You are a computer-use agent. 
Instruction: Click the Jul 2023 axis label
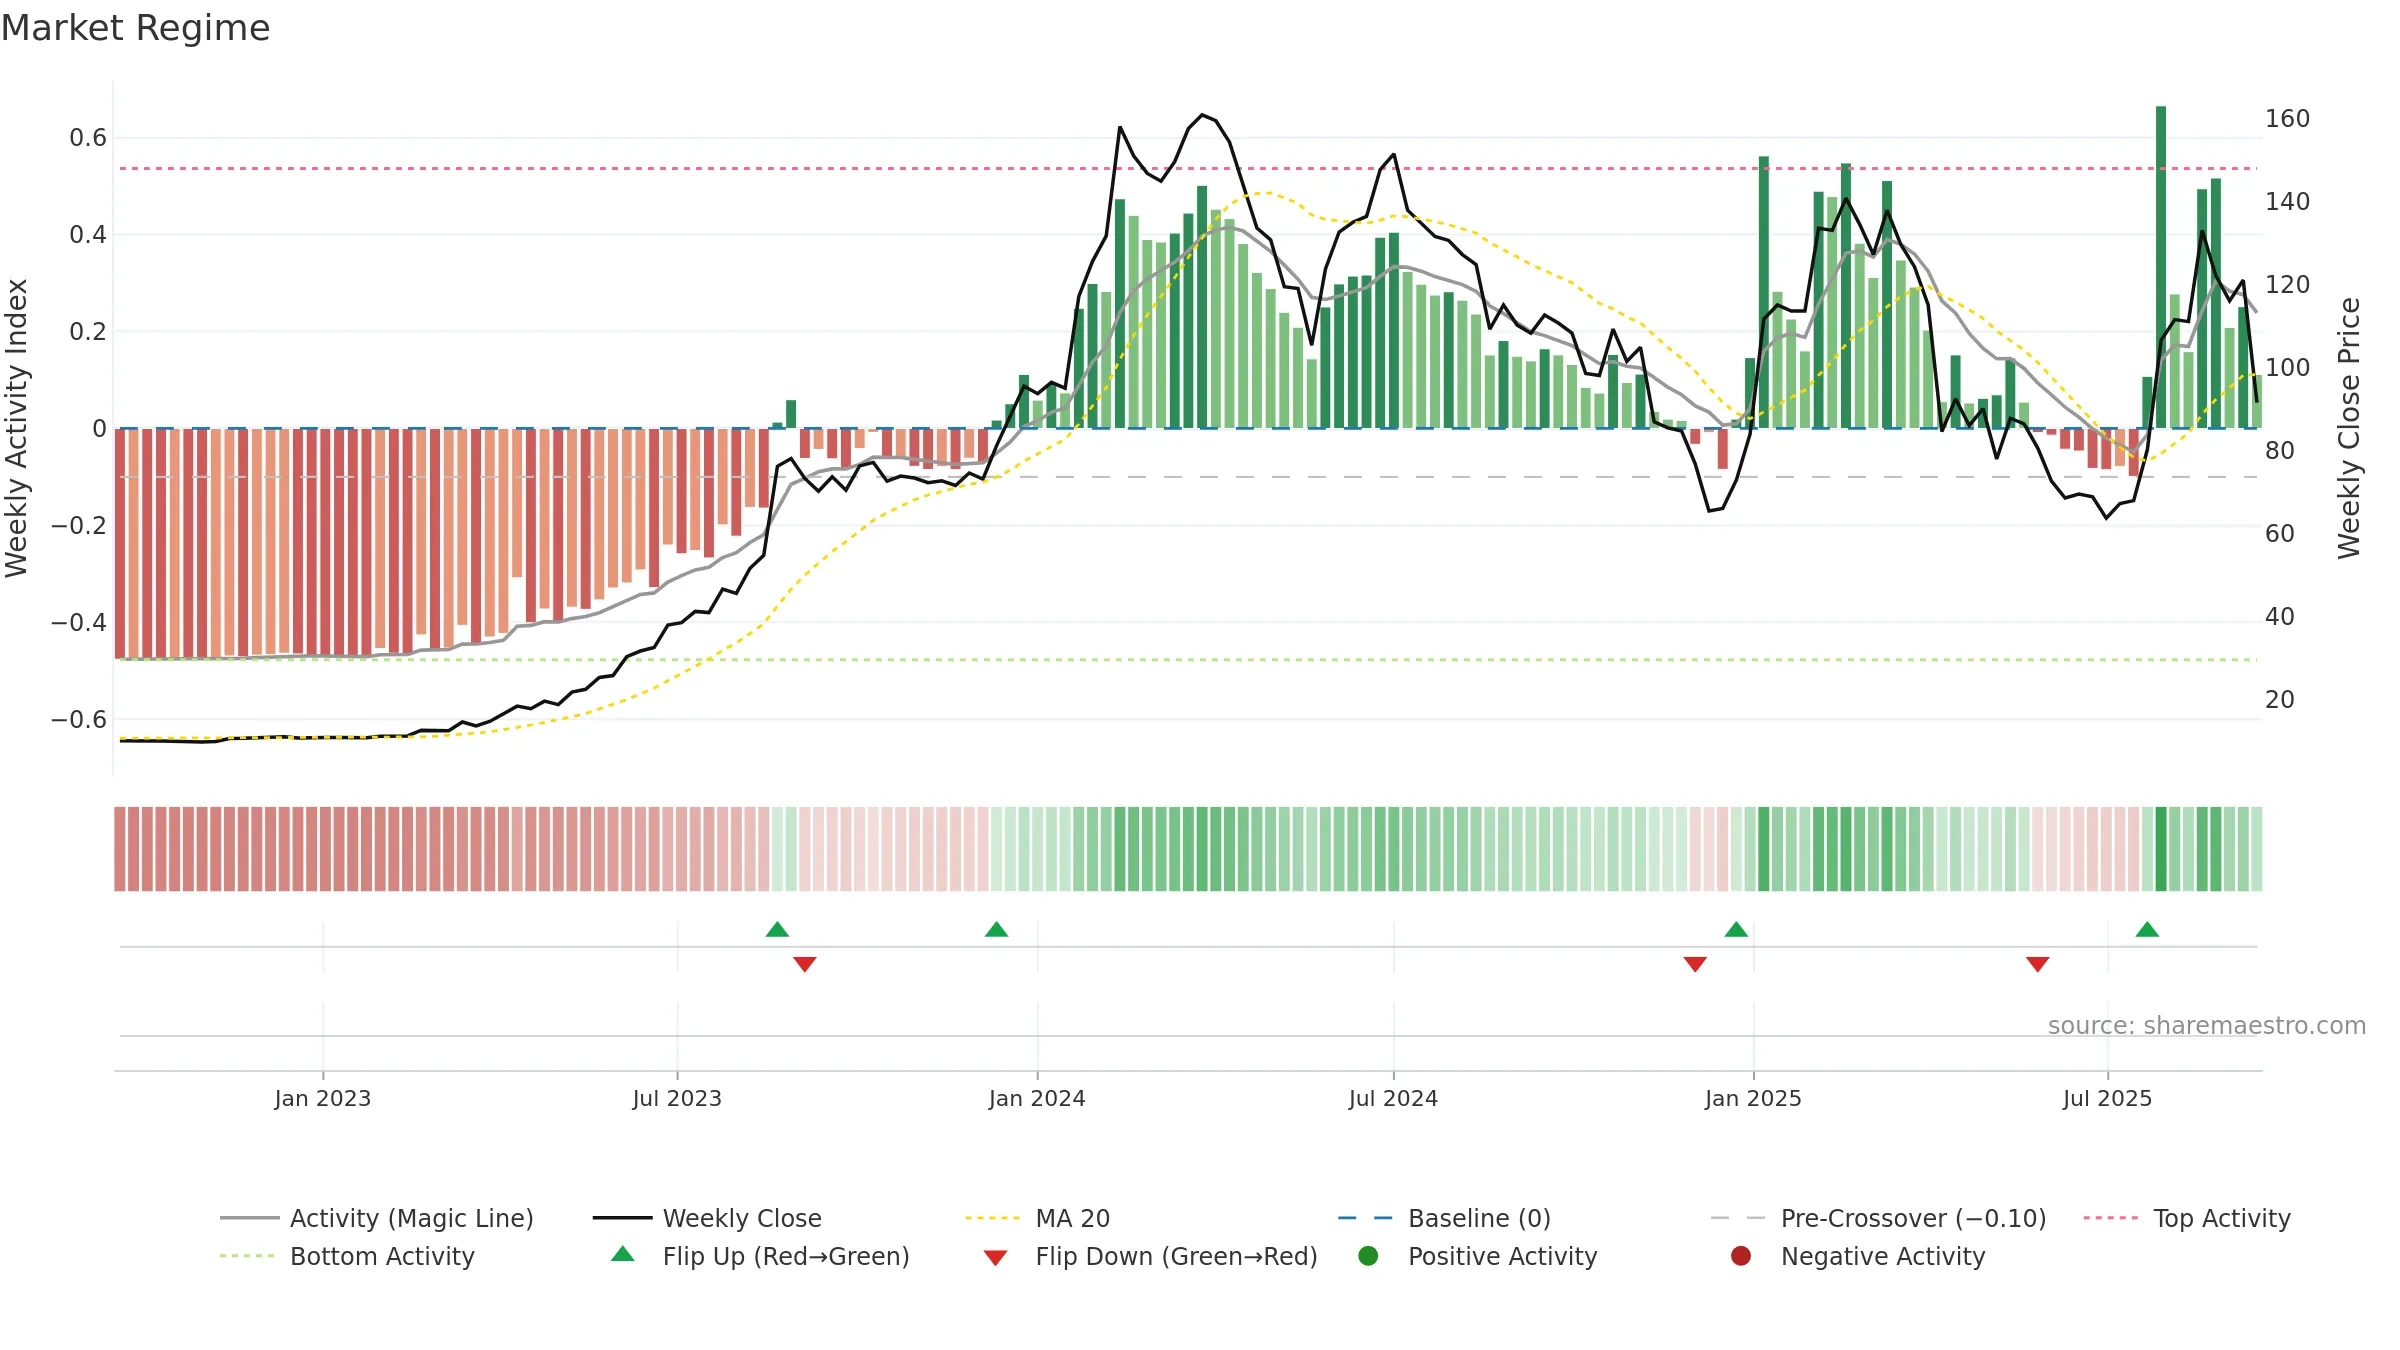pos(677,1098)
